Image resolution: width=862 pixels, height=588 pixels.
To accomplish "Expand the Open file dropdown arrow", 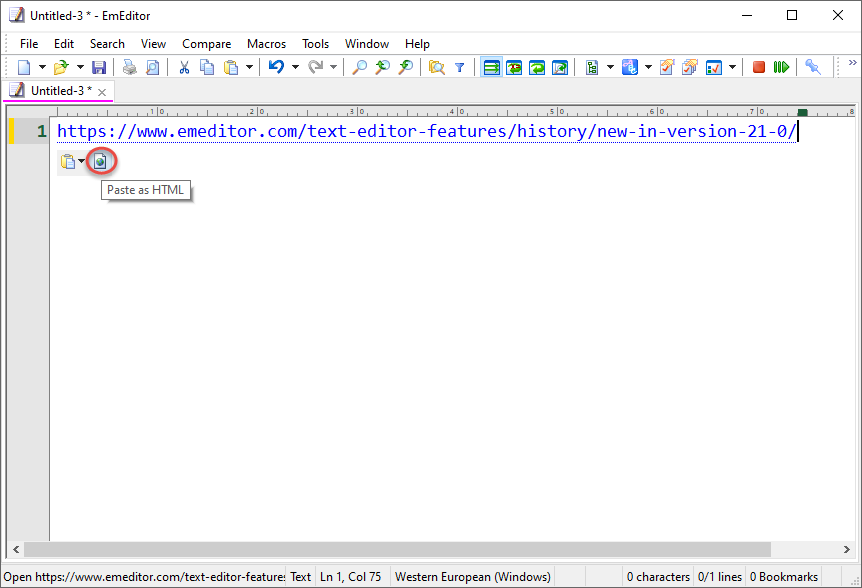I will 80,67.
